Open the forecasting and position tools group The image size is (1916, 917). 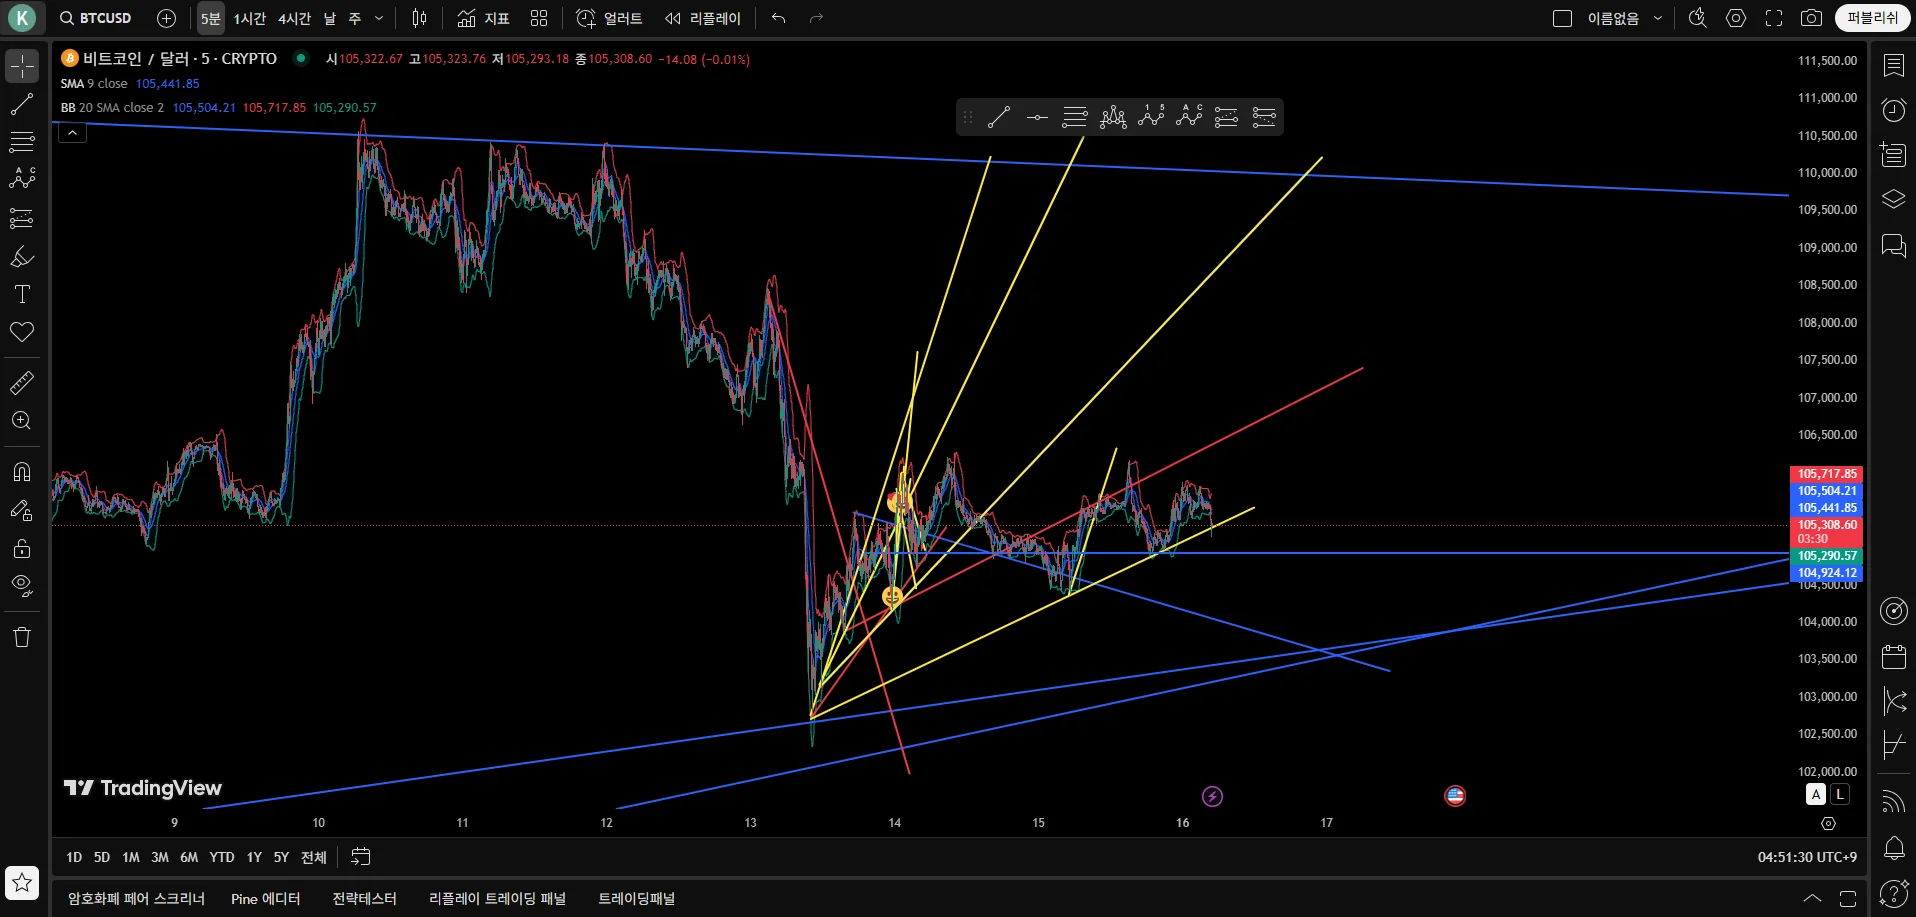pos(22,218)
